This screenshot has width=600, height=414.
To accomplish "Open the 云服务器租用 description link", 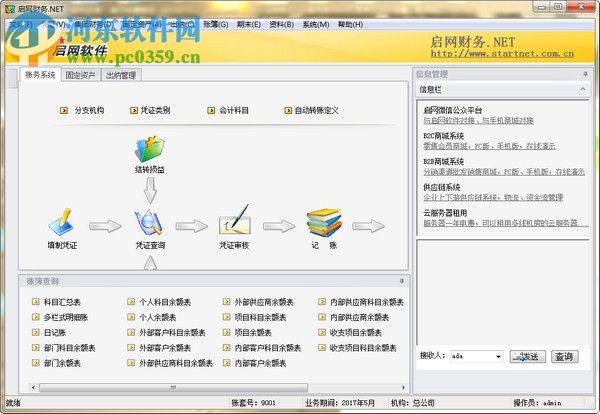I will [505, 223].
